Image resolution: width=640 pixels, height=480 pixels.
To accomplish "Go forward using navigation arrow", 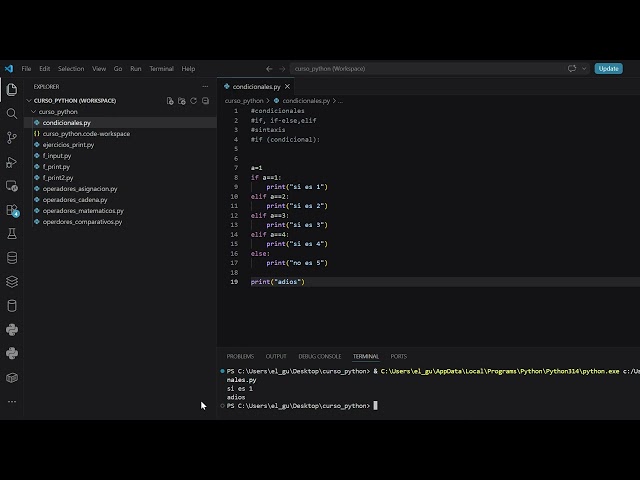I will [282, 69].
